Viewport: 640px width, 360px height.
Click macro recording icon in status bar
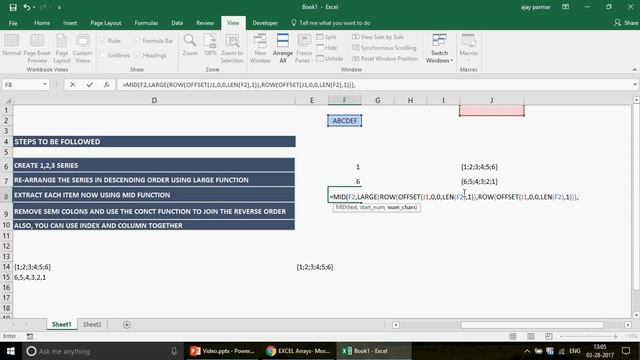click(30, 336)
